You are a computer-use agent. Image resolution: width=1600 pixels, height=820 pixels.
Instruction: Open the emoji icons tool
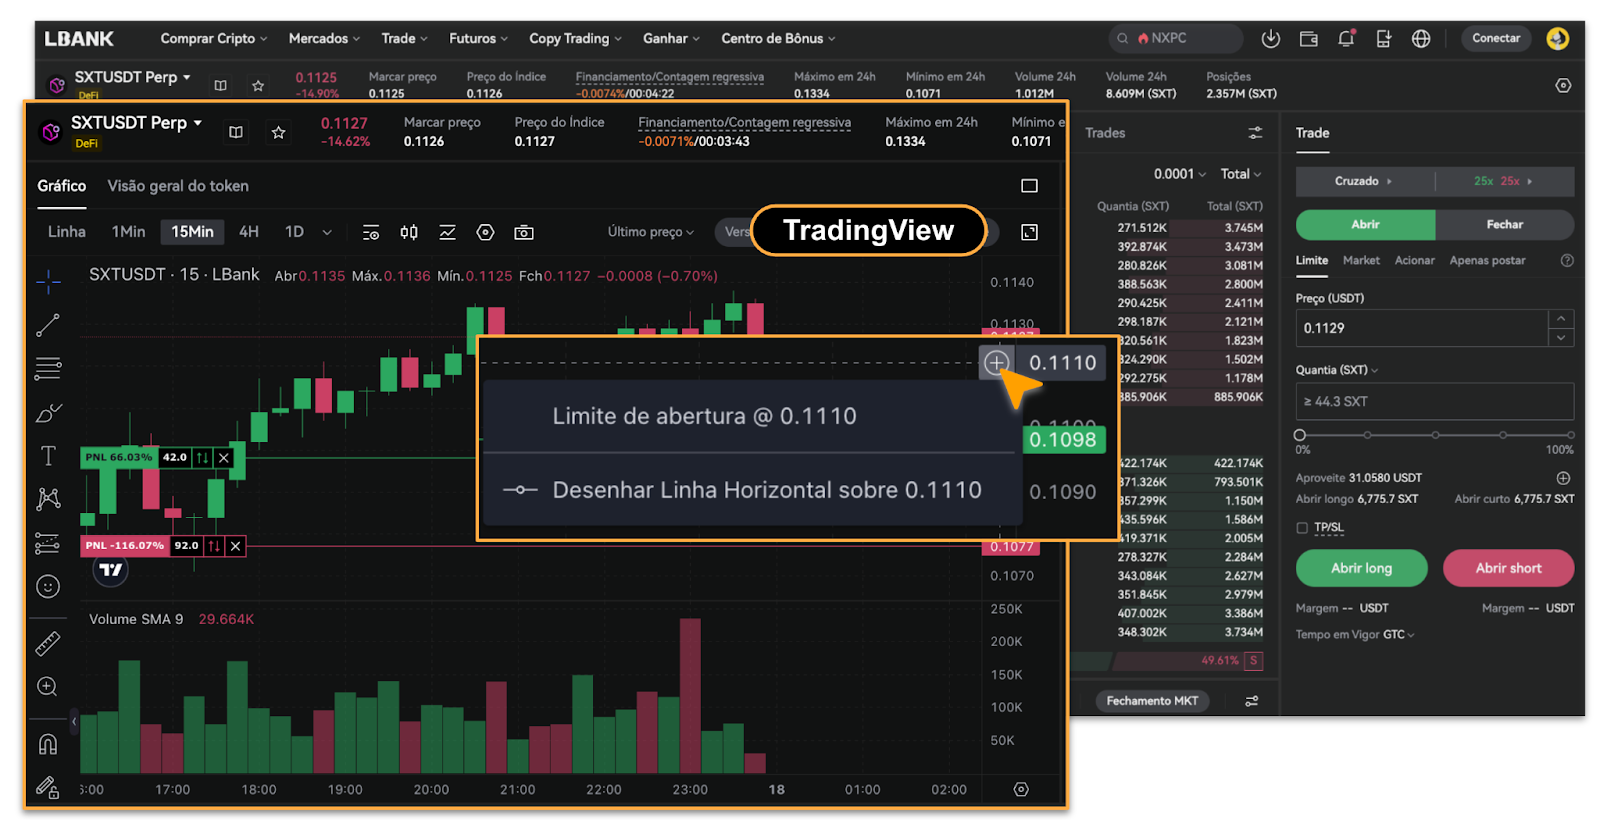pos(48,587)
